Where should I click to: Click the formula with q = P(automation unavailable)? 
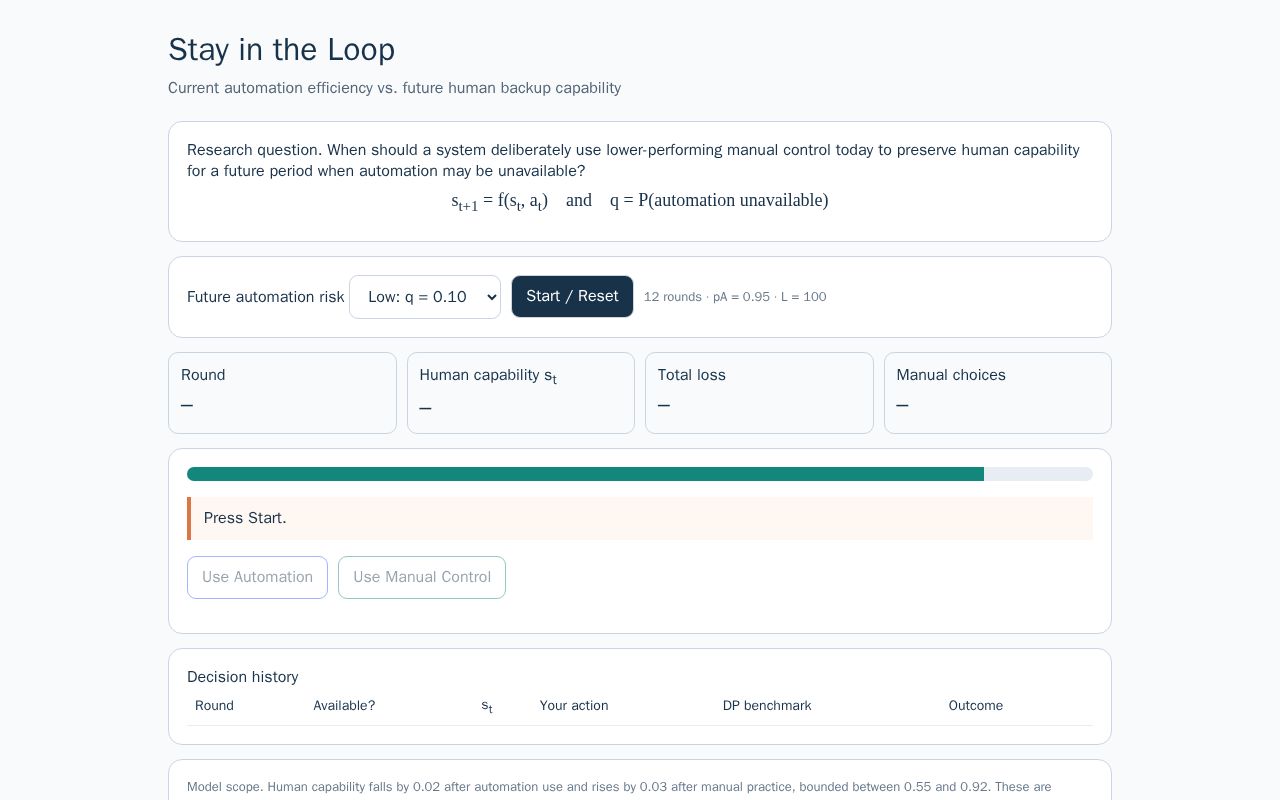tap(640, 201)
